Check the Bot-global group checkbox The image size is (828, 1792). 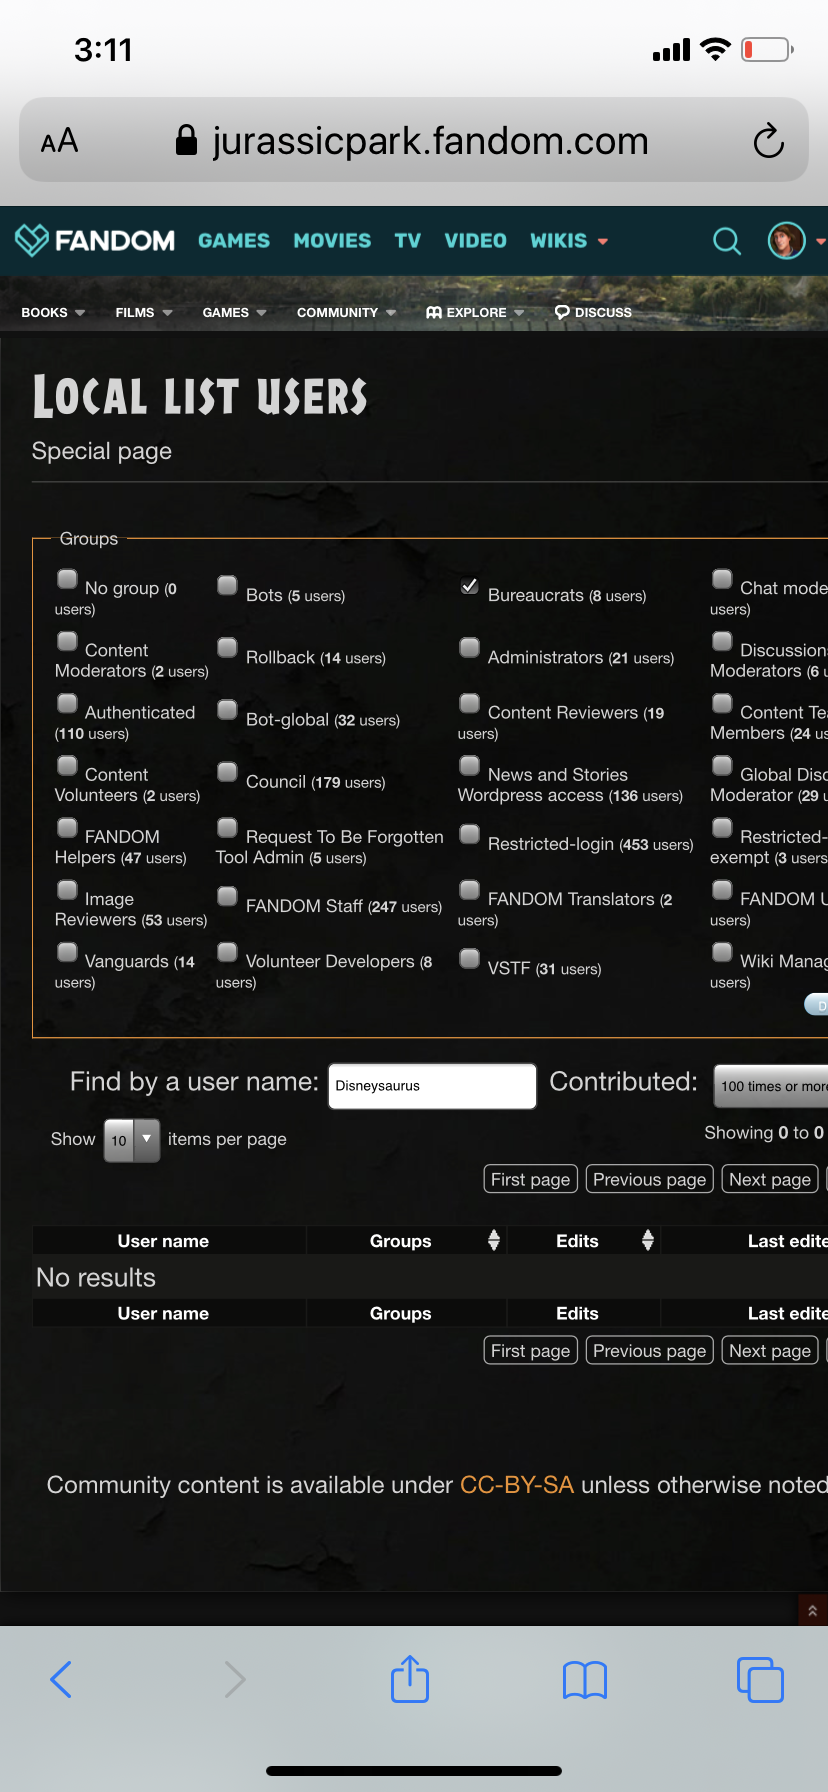click(x=228, y=709)
